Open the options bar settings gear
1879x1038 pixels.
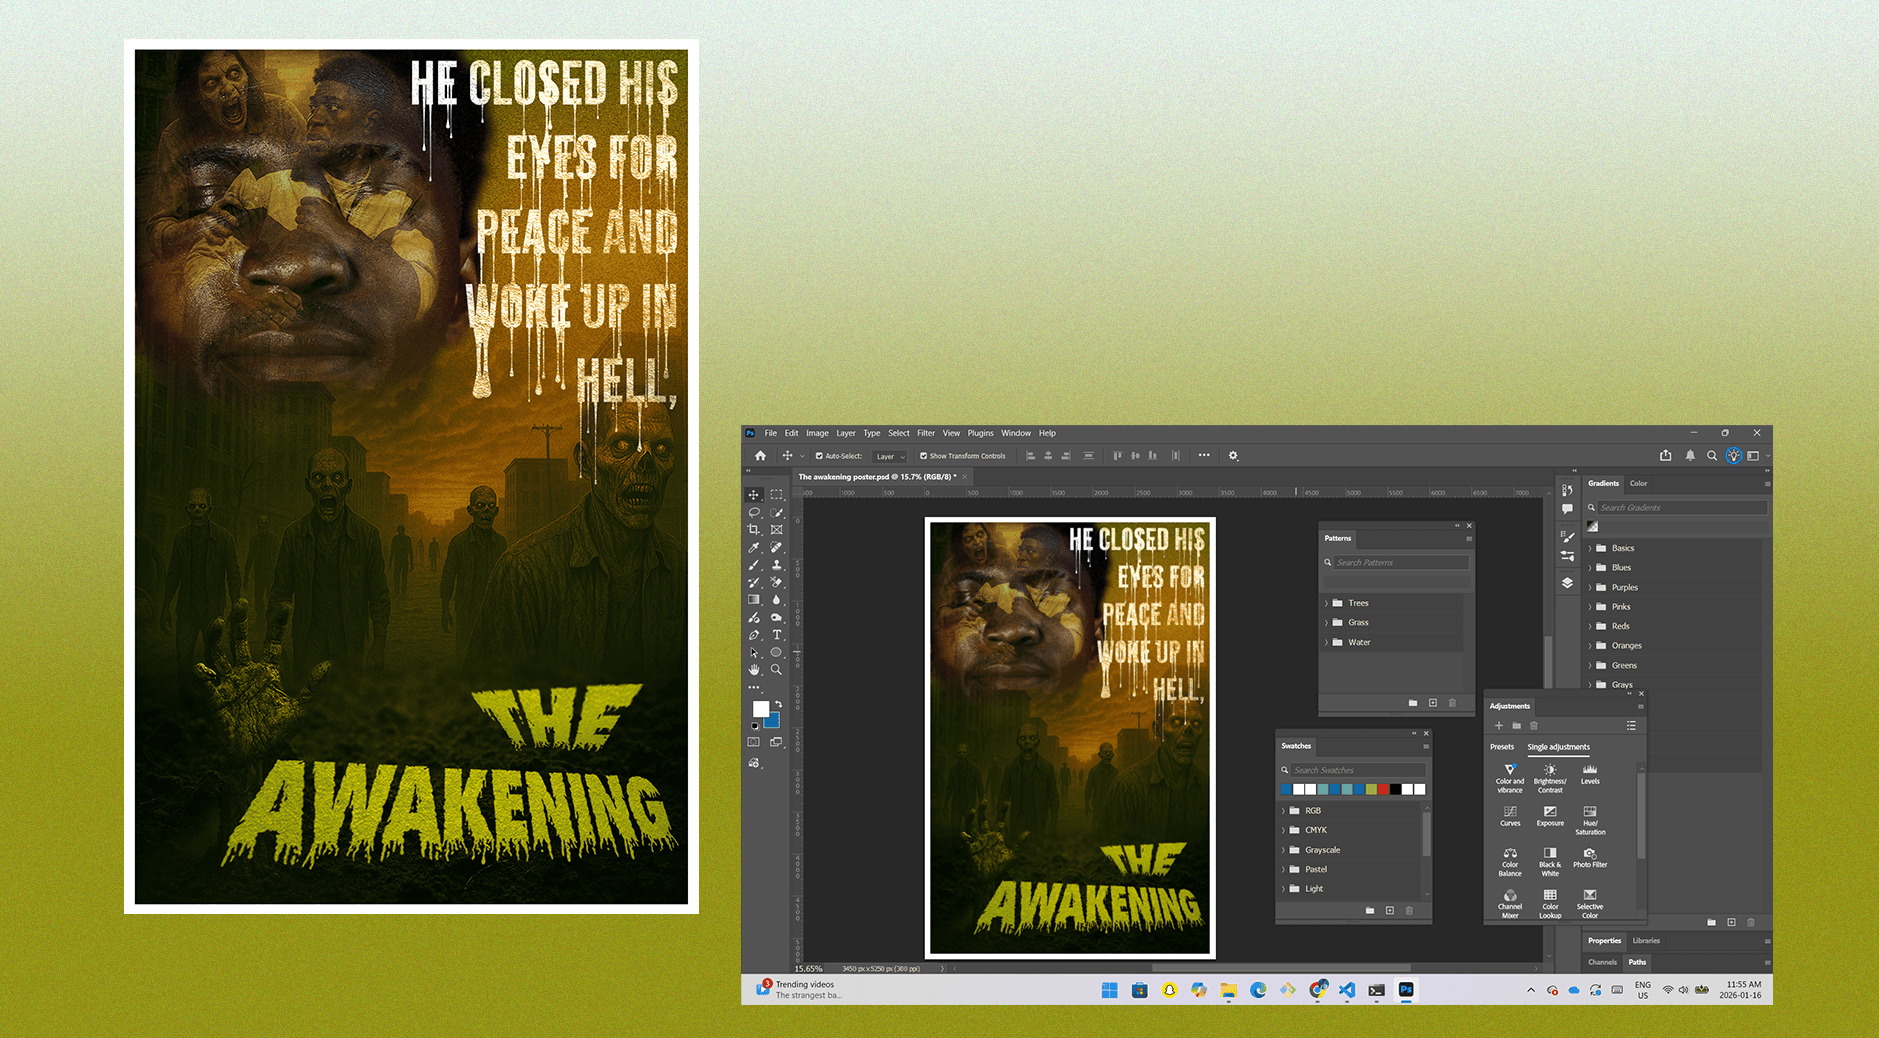tap(1233, 456)
